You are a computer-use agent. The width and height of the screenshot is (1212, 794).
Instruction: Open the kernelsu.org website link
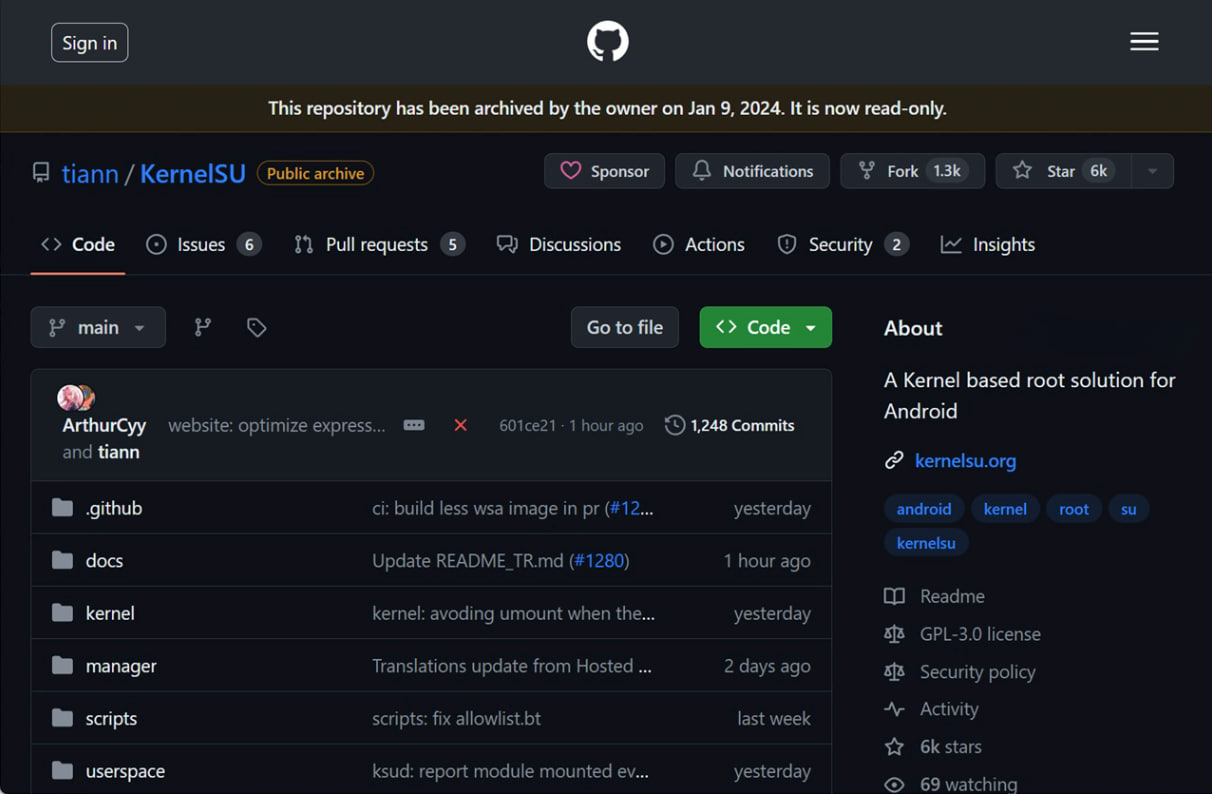965,461
